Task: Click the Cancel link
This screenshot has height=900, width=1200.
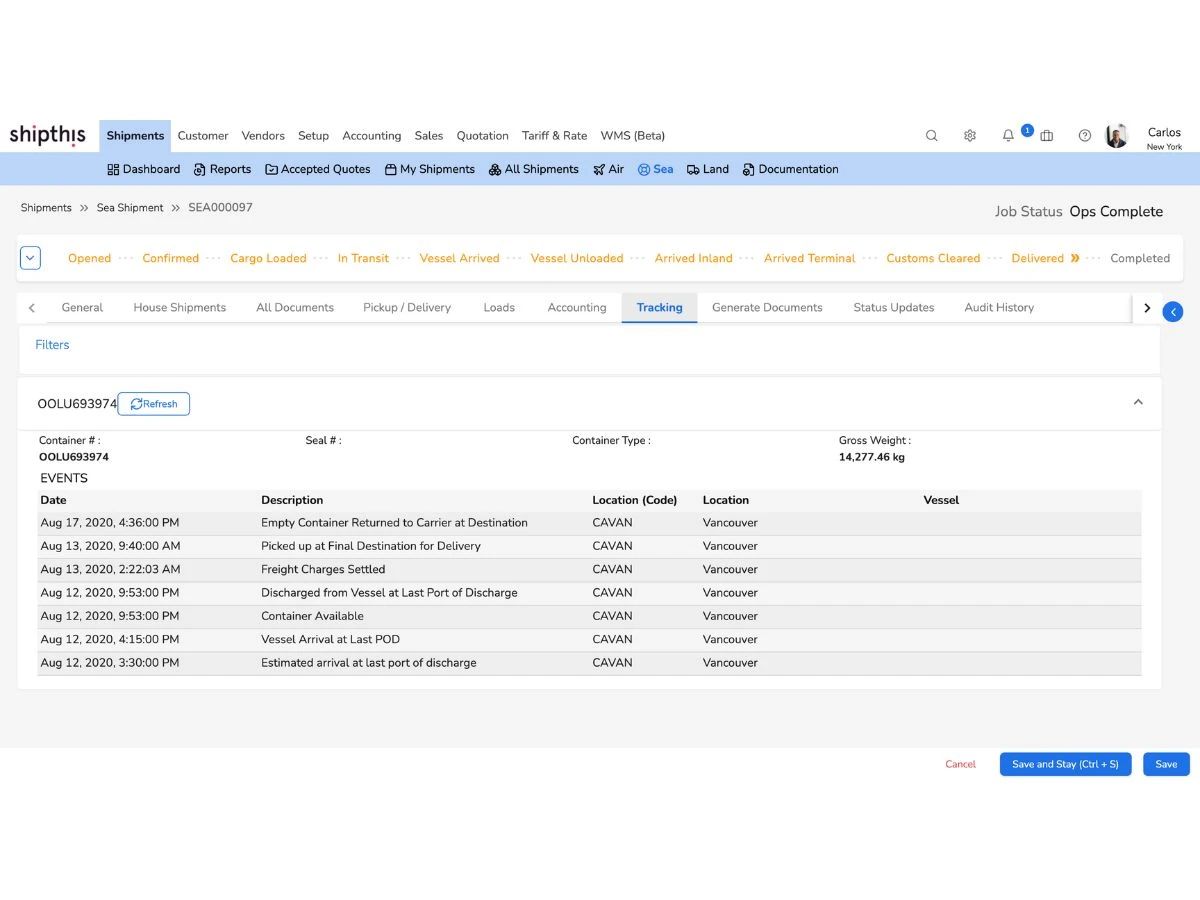Action: pyautogui.click(x=960, y=764)
